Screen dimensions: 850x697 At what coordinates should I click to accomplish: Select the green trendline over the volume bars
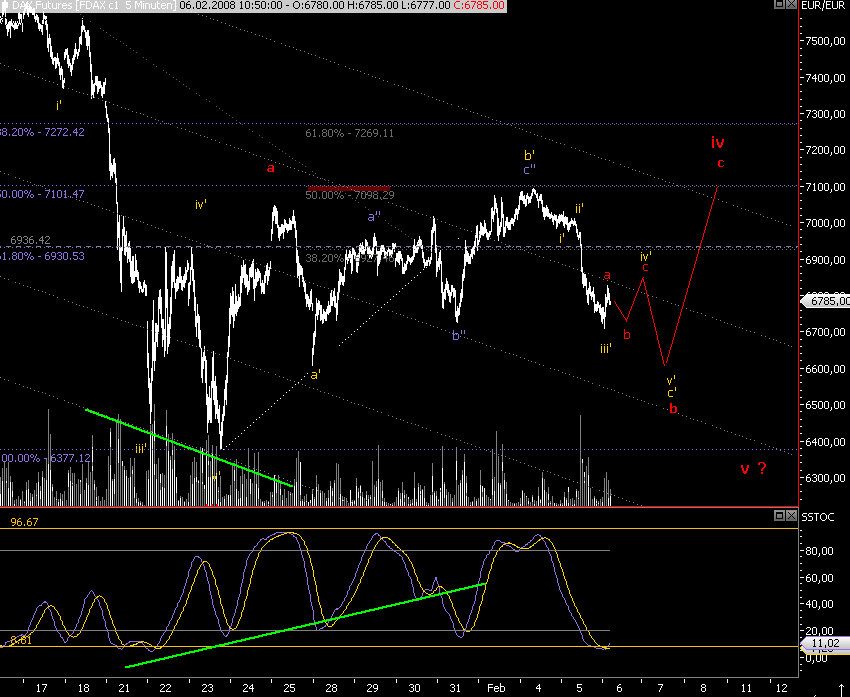pos(189,448)
